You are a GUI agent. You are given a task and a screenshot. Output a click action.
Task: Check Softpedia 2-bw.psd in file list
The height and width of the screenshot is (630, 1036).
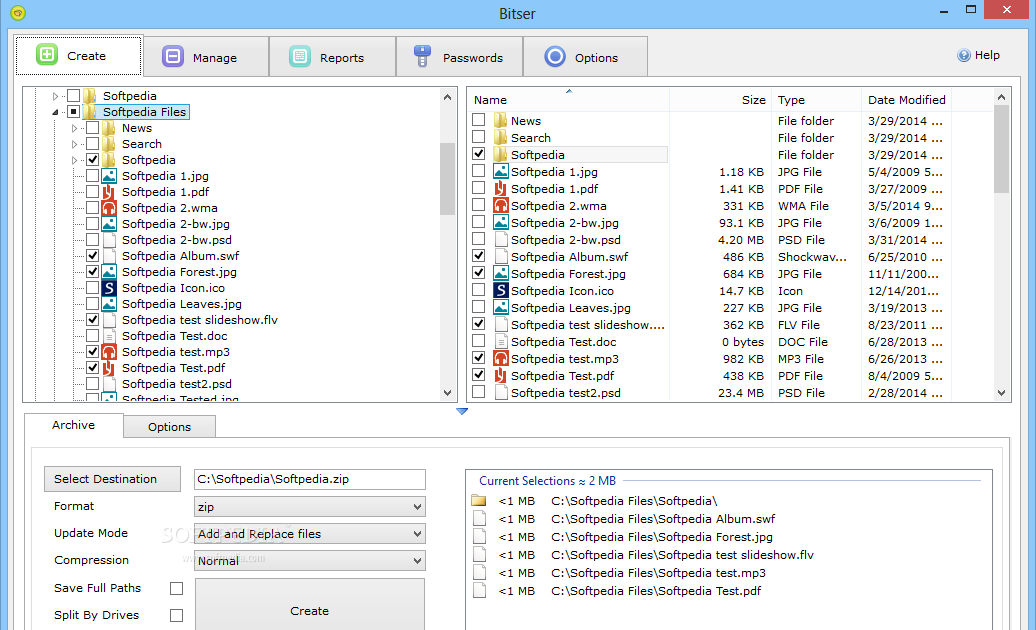478,239
